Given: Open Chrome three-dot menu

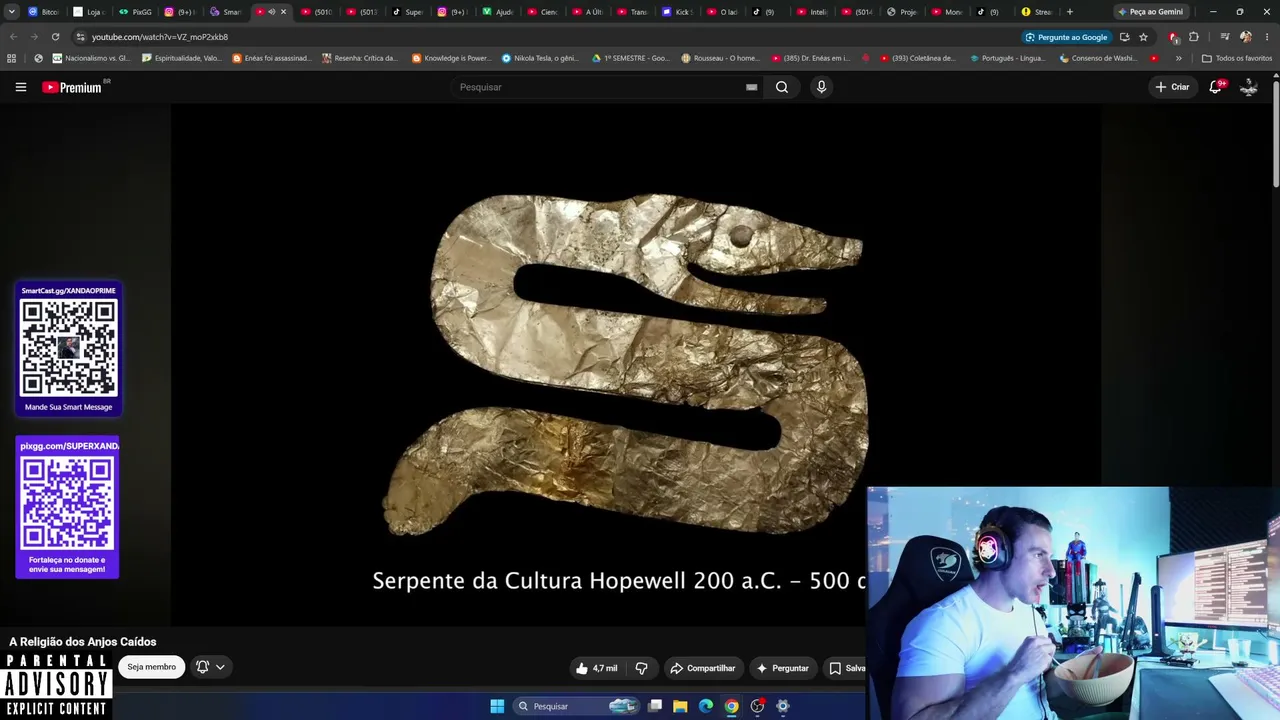Looking at the screenshot, I should [x=1266, y=37].
